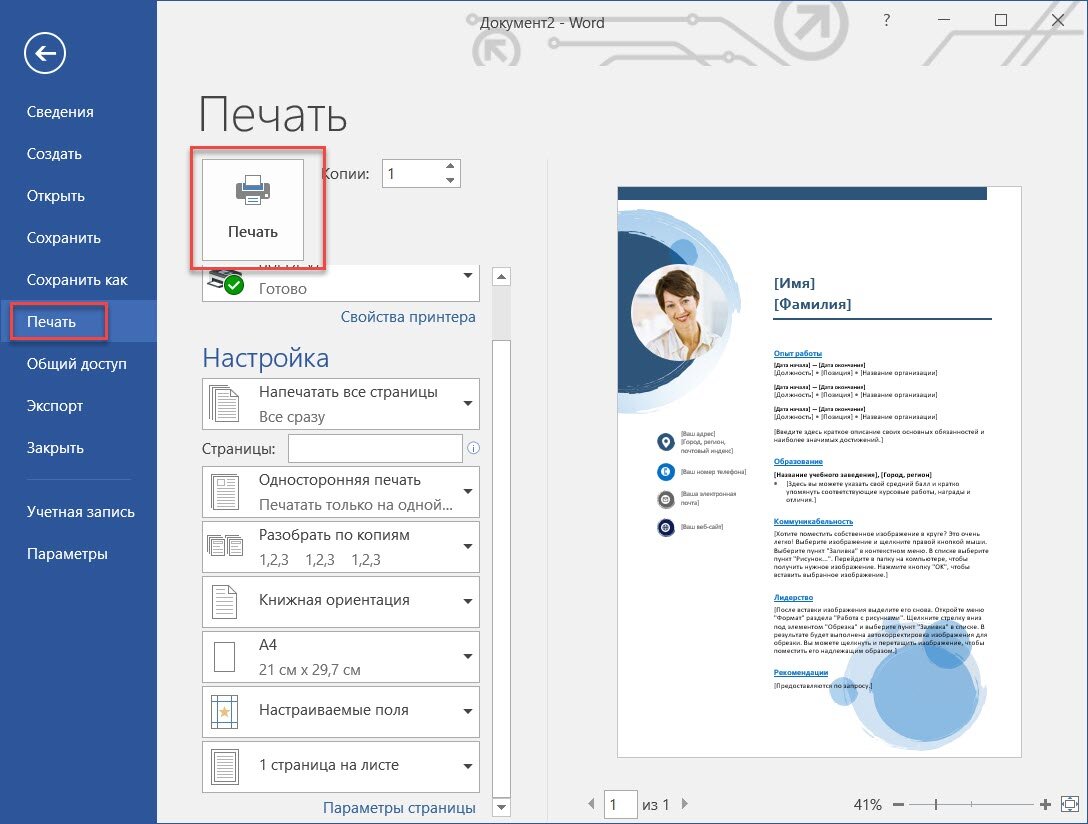
Task: Go to previous page arrow
Action: pyautogui.click(x=591, y=804)
